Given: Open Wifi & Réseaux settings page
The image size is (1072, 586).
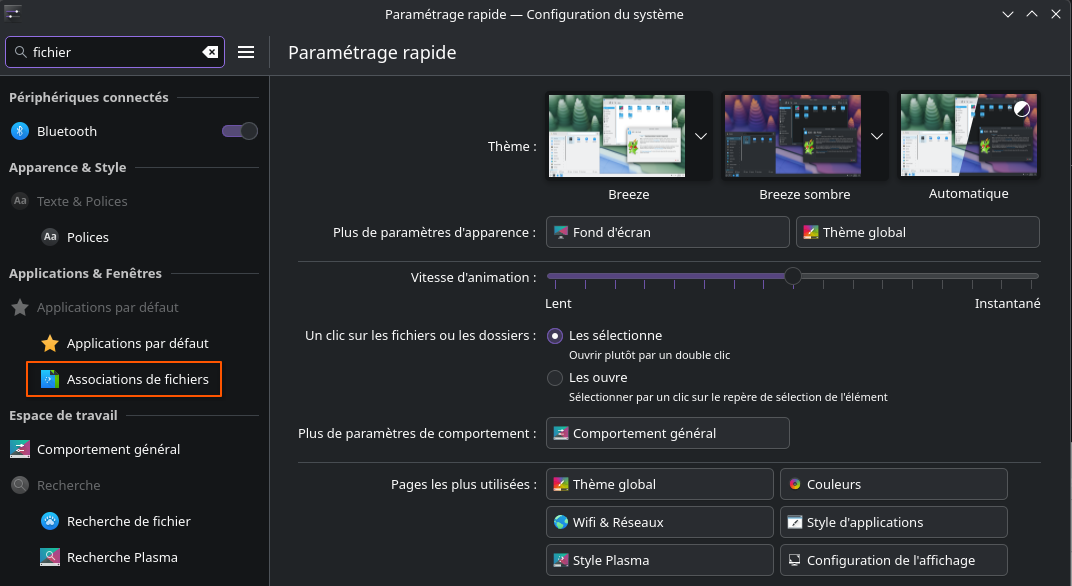Looking at the screenshot, I should click(660, 522).
